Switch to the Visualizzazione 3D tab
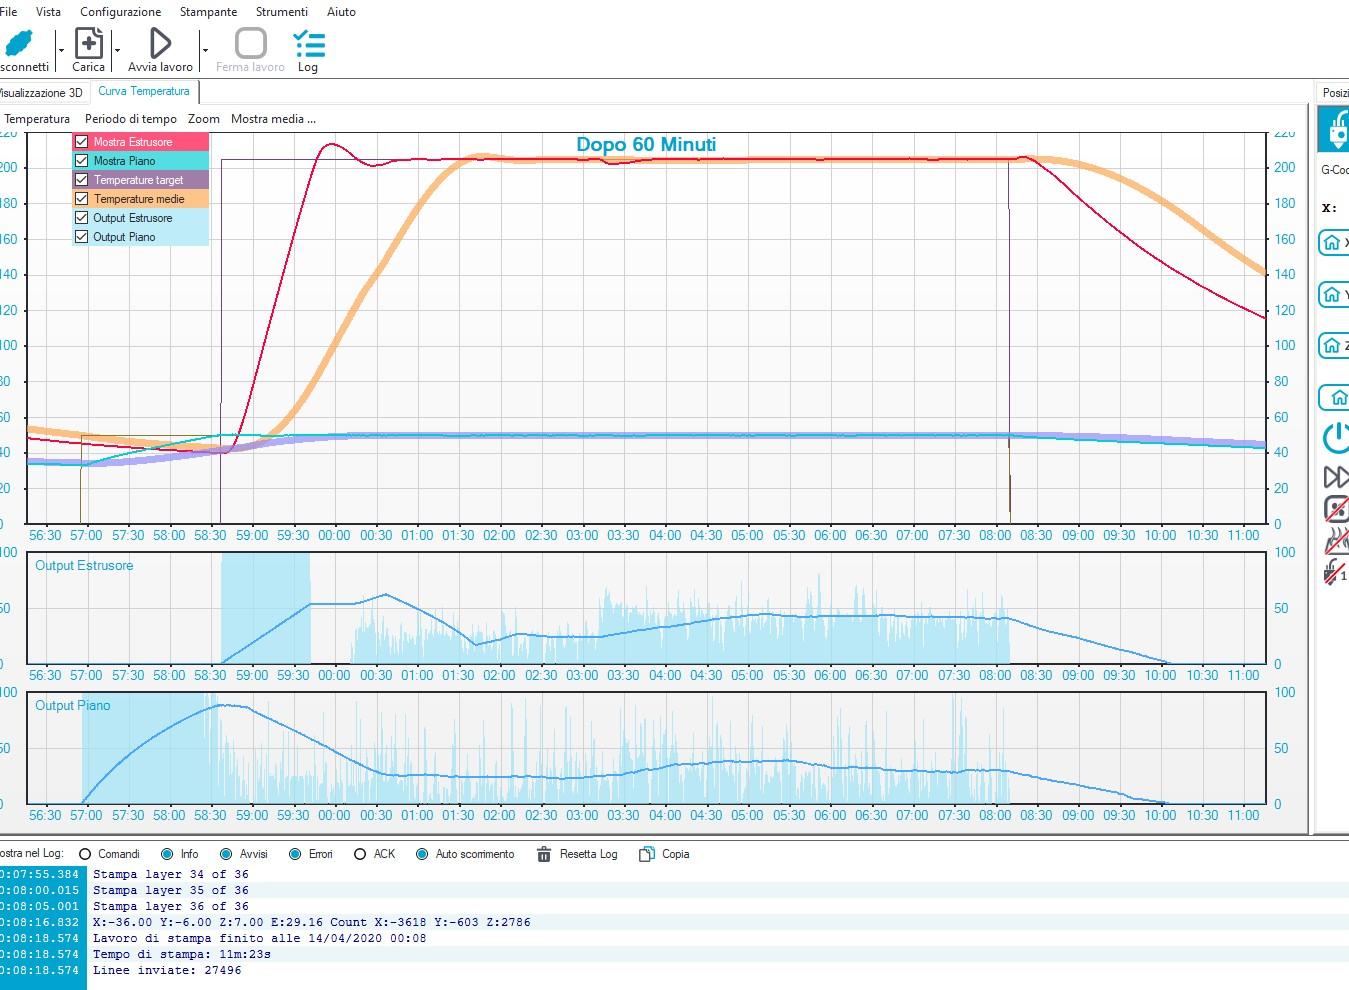The image size is (1349, 990). [42, 93]
